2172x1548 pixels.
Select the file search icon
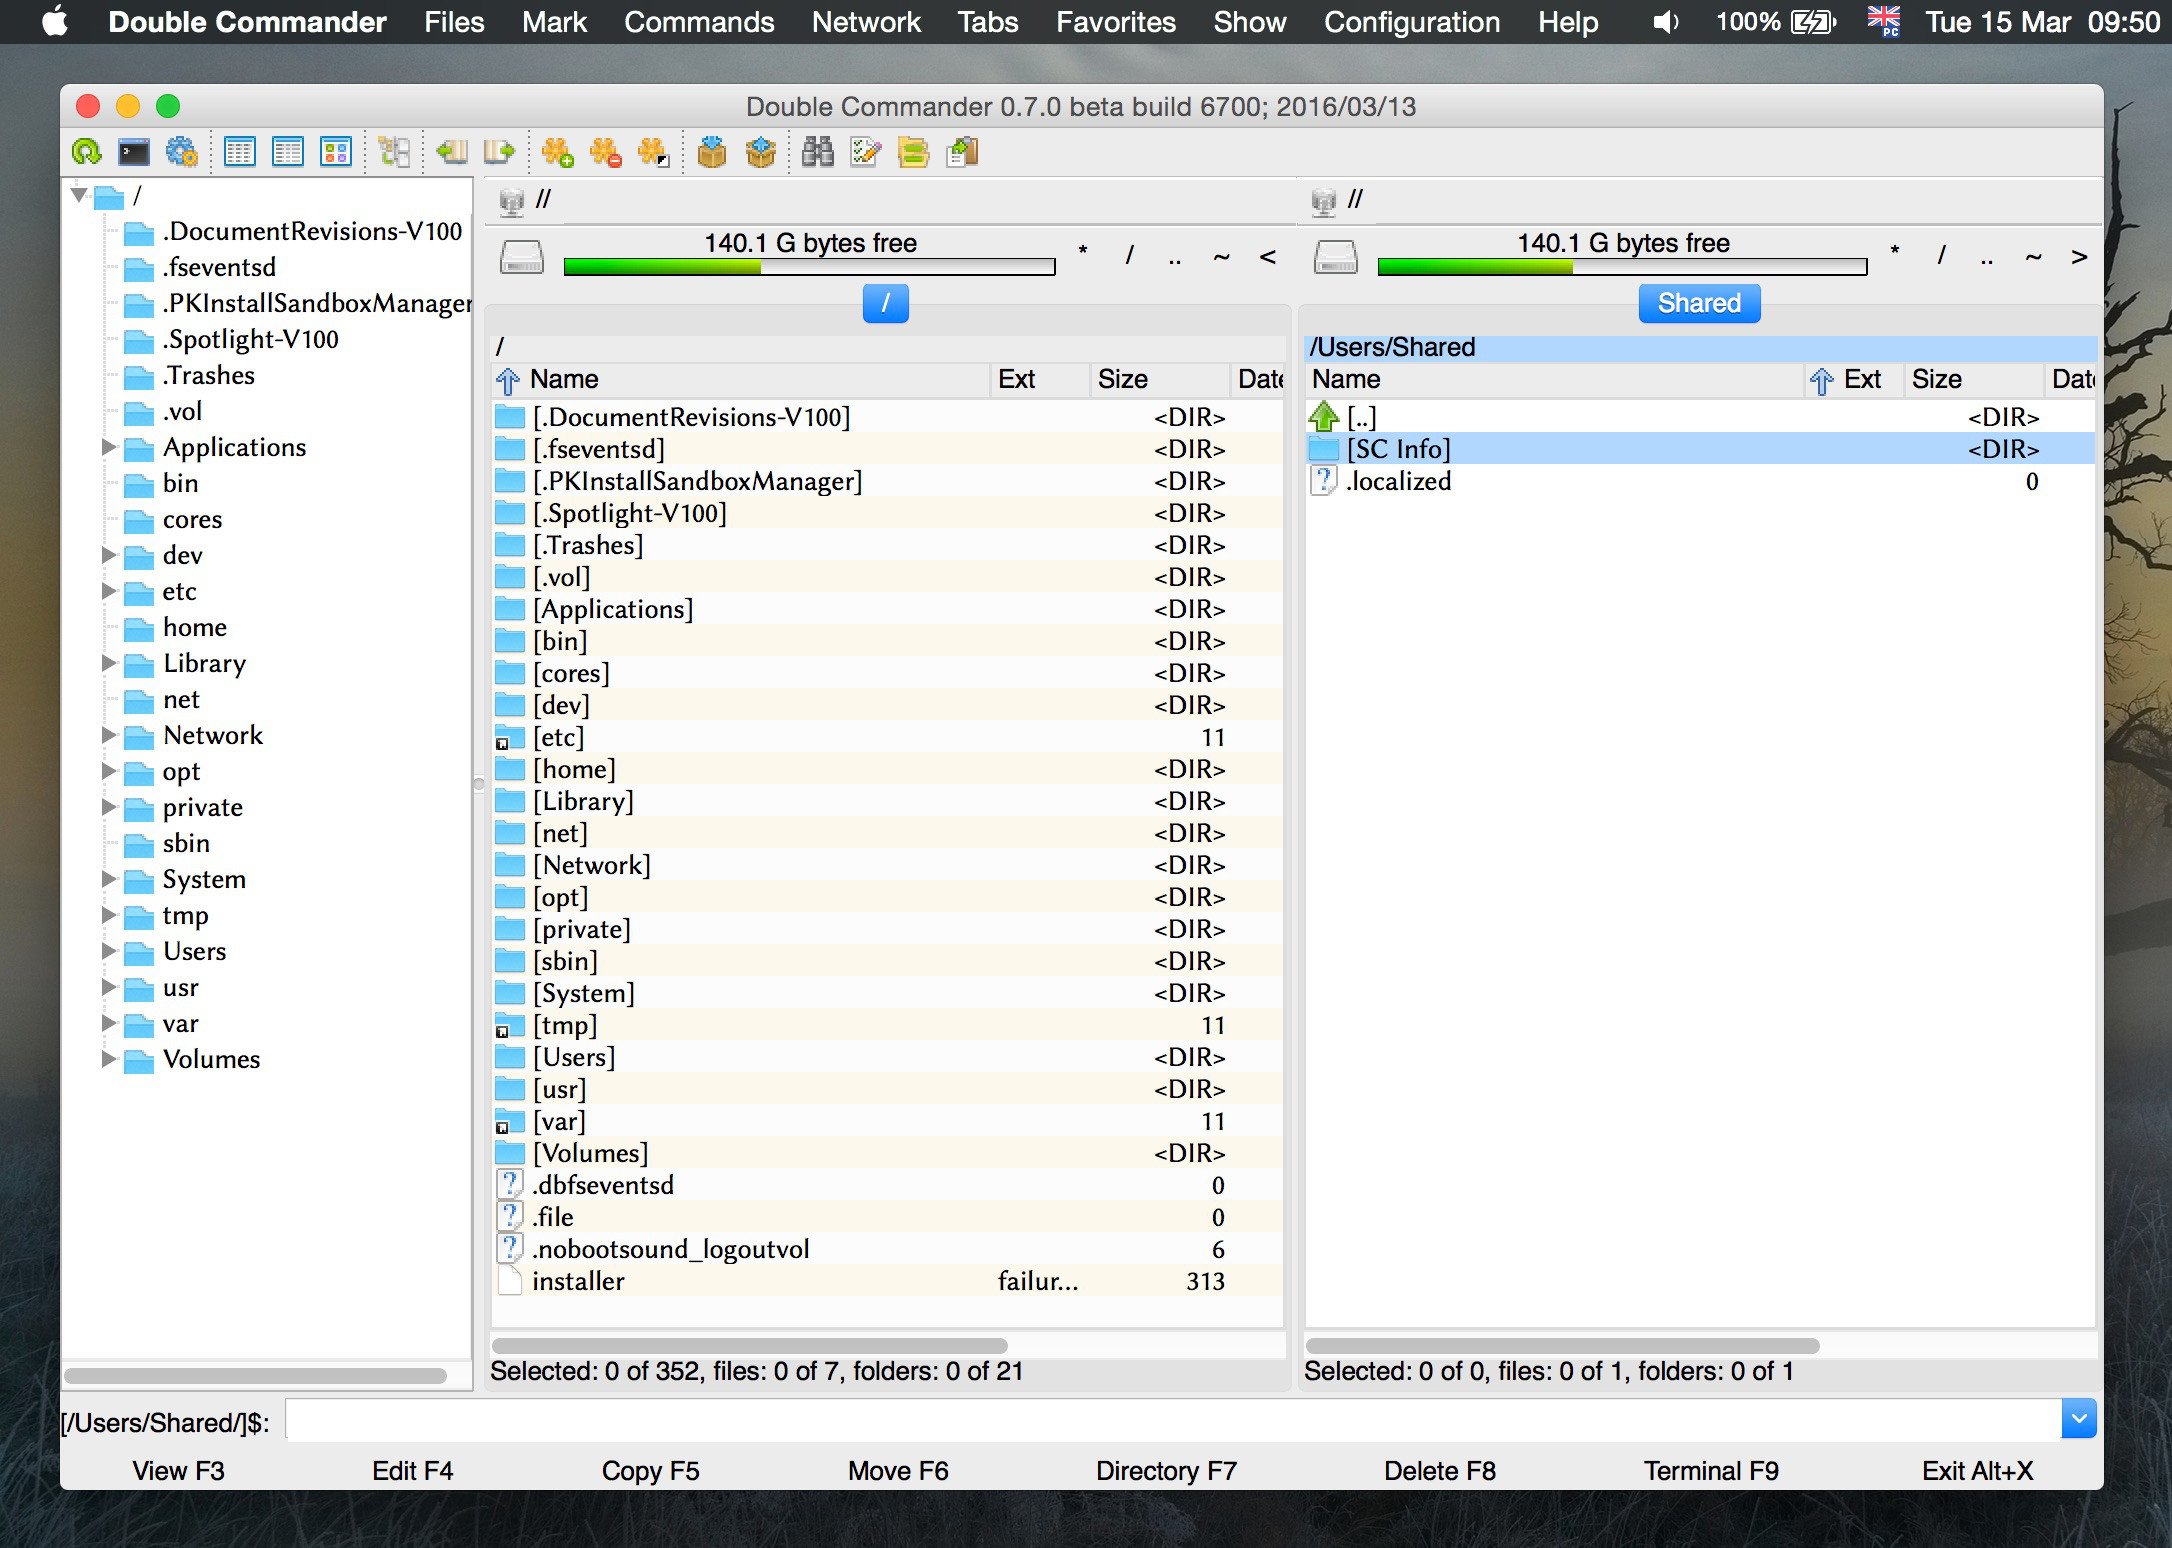[816, 152]
